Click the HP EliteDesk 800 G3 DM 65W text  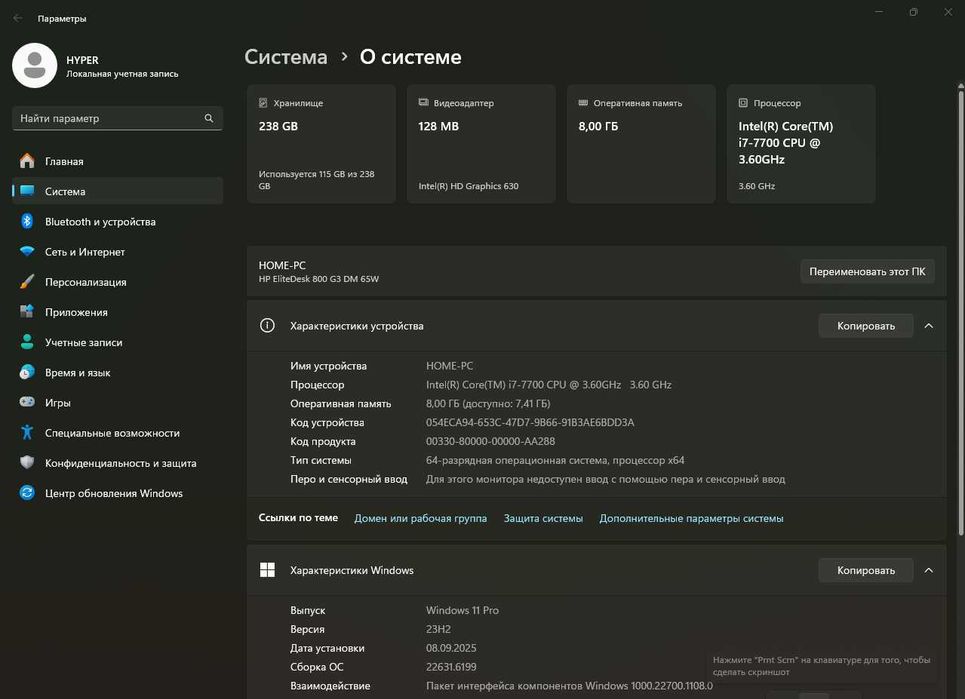[319, 279]
